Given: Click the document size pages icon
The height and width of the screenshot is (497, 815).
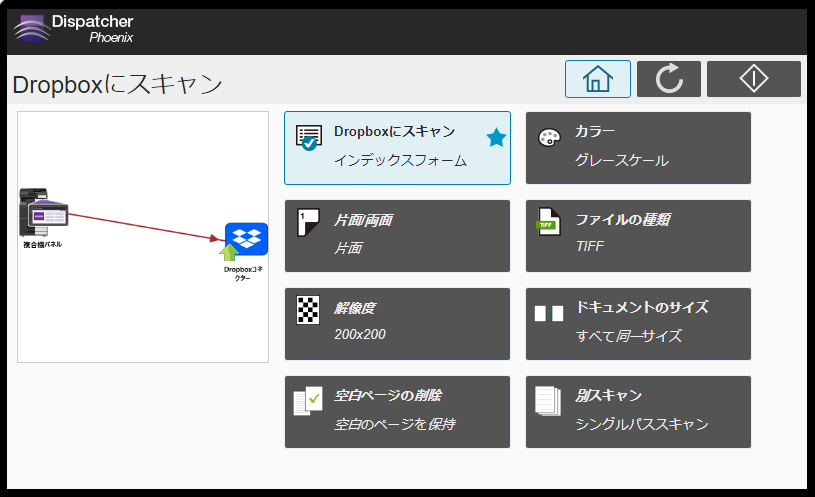Looking at the screenshot, I should (x=549, y=313).
